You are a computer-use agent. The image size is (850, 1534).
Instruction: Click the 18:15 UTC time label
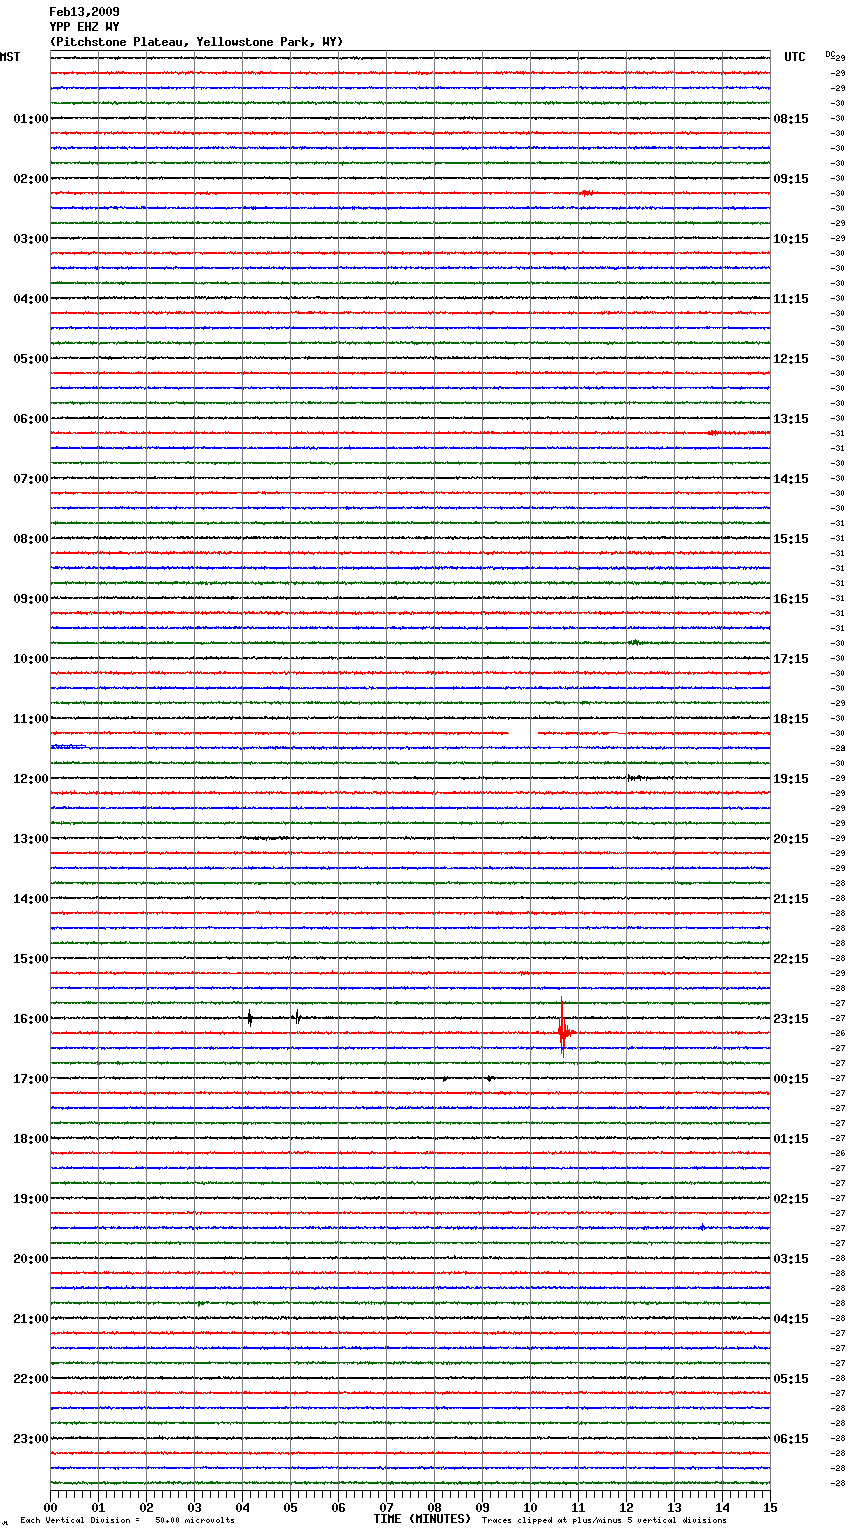pyautogui.click(x=791, y=719)
